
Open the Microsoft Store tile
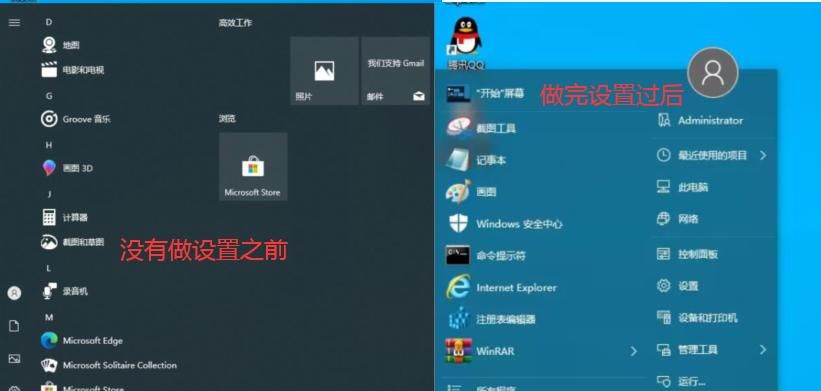(x=253, y=166)
